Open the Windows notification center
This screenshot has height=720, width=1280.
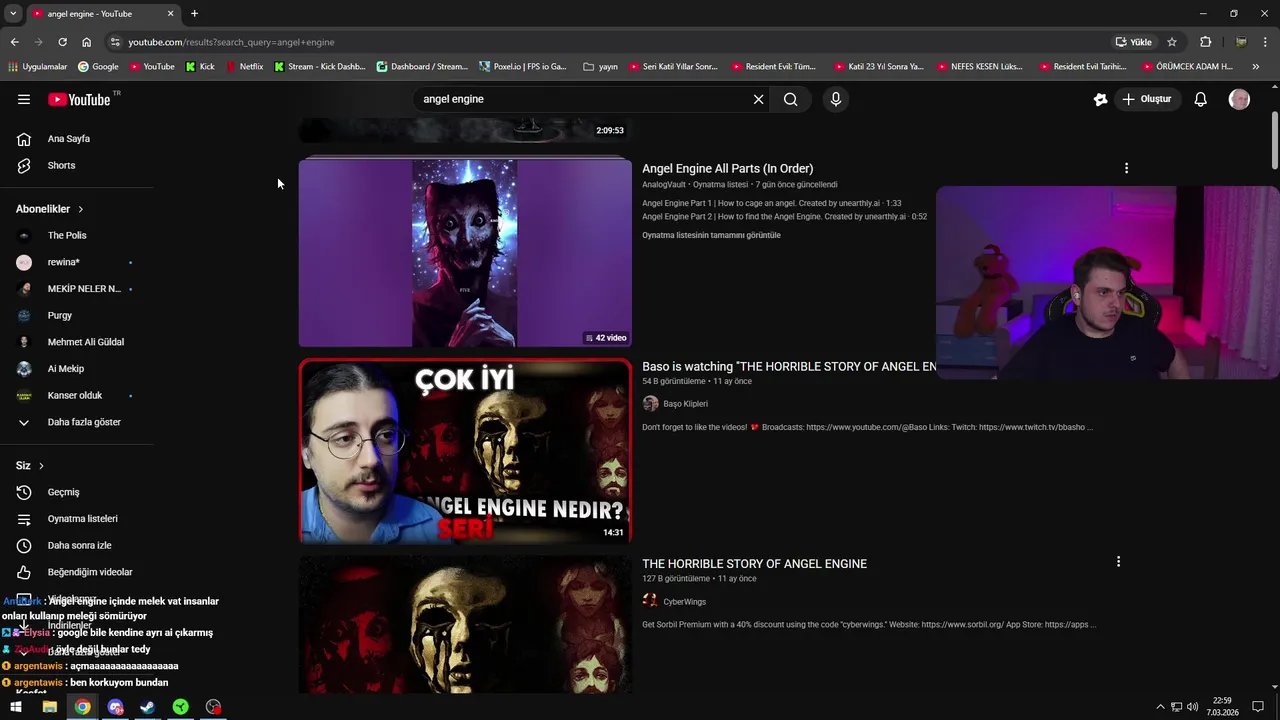1258,707
